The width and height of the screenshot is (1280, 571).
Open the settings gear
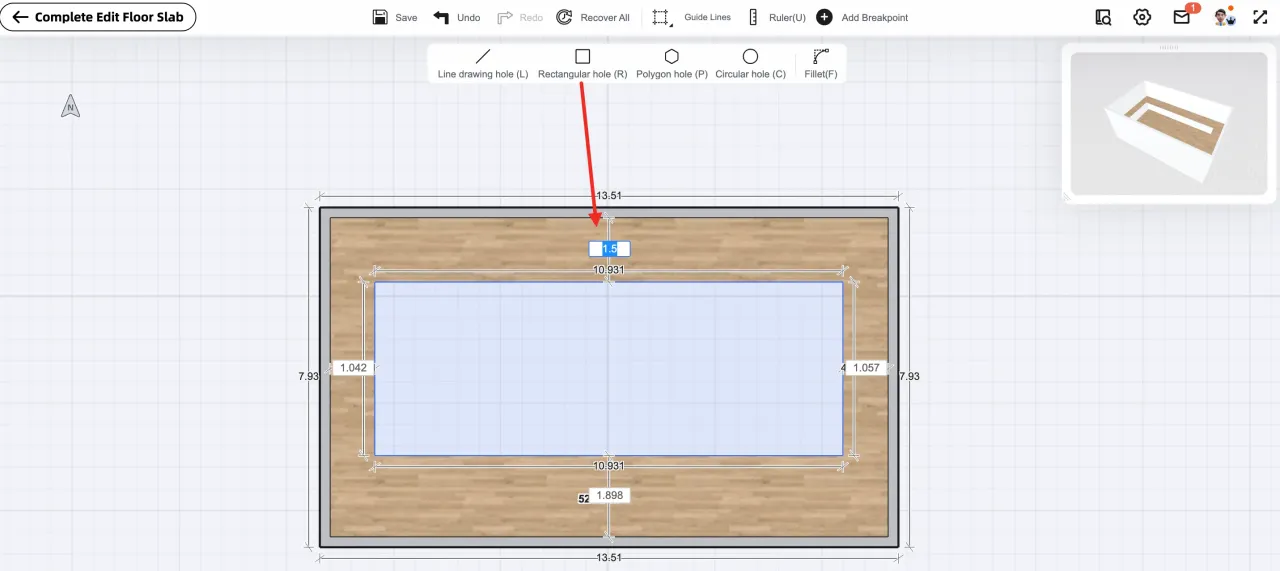click(x=1142, y=17)
